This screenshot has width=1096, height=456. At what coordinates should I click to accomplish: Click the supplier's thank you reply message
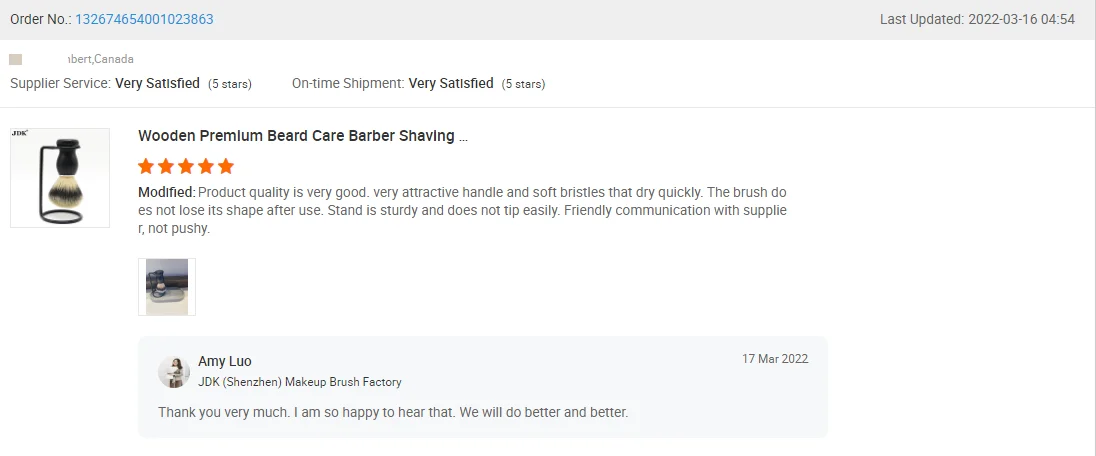392,412
